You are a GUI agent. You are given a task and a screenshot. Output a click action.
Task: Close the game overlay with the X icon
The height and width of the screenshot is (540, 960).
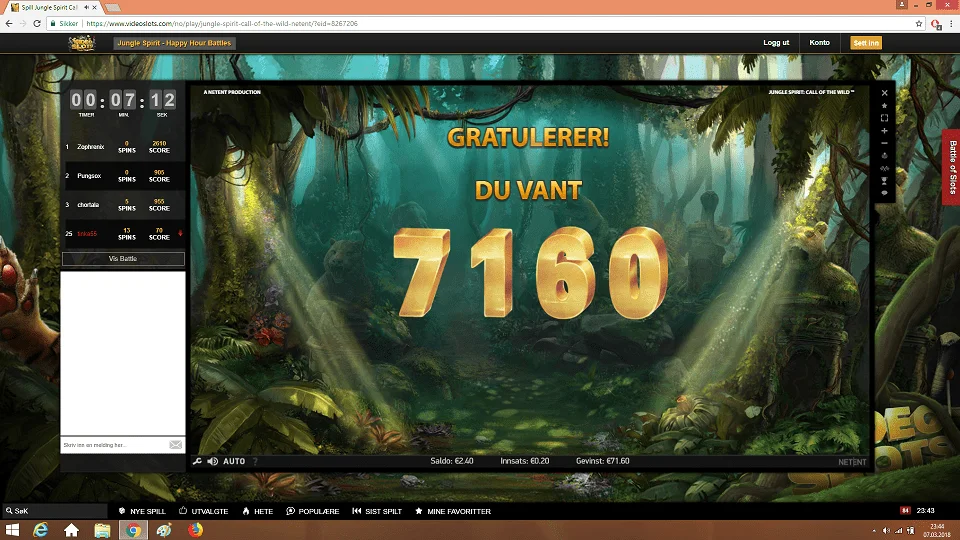tap(884, 93)
